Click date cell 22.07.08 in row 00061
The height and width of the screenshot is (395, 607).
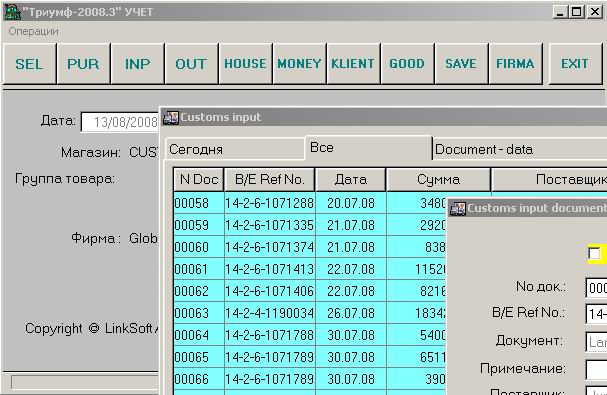351,269
